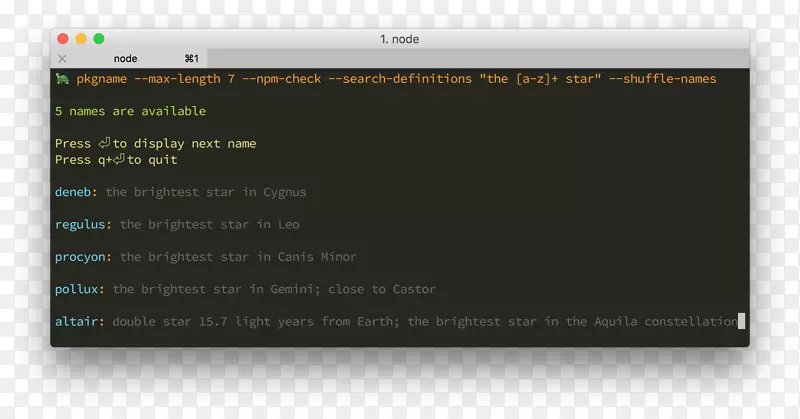Select the node tab
Viewport: 800px width, 419px height.
[129, 59]
